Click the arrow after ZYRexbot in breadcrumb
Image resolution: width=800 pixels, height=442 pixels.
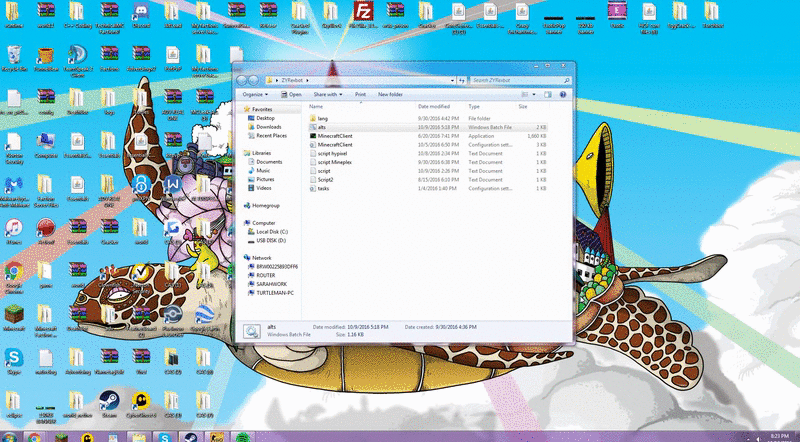[308, 80]
